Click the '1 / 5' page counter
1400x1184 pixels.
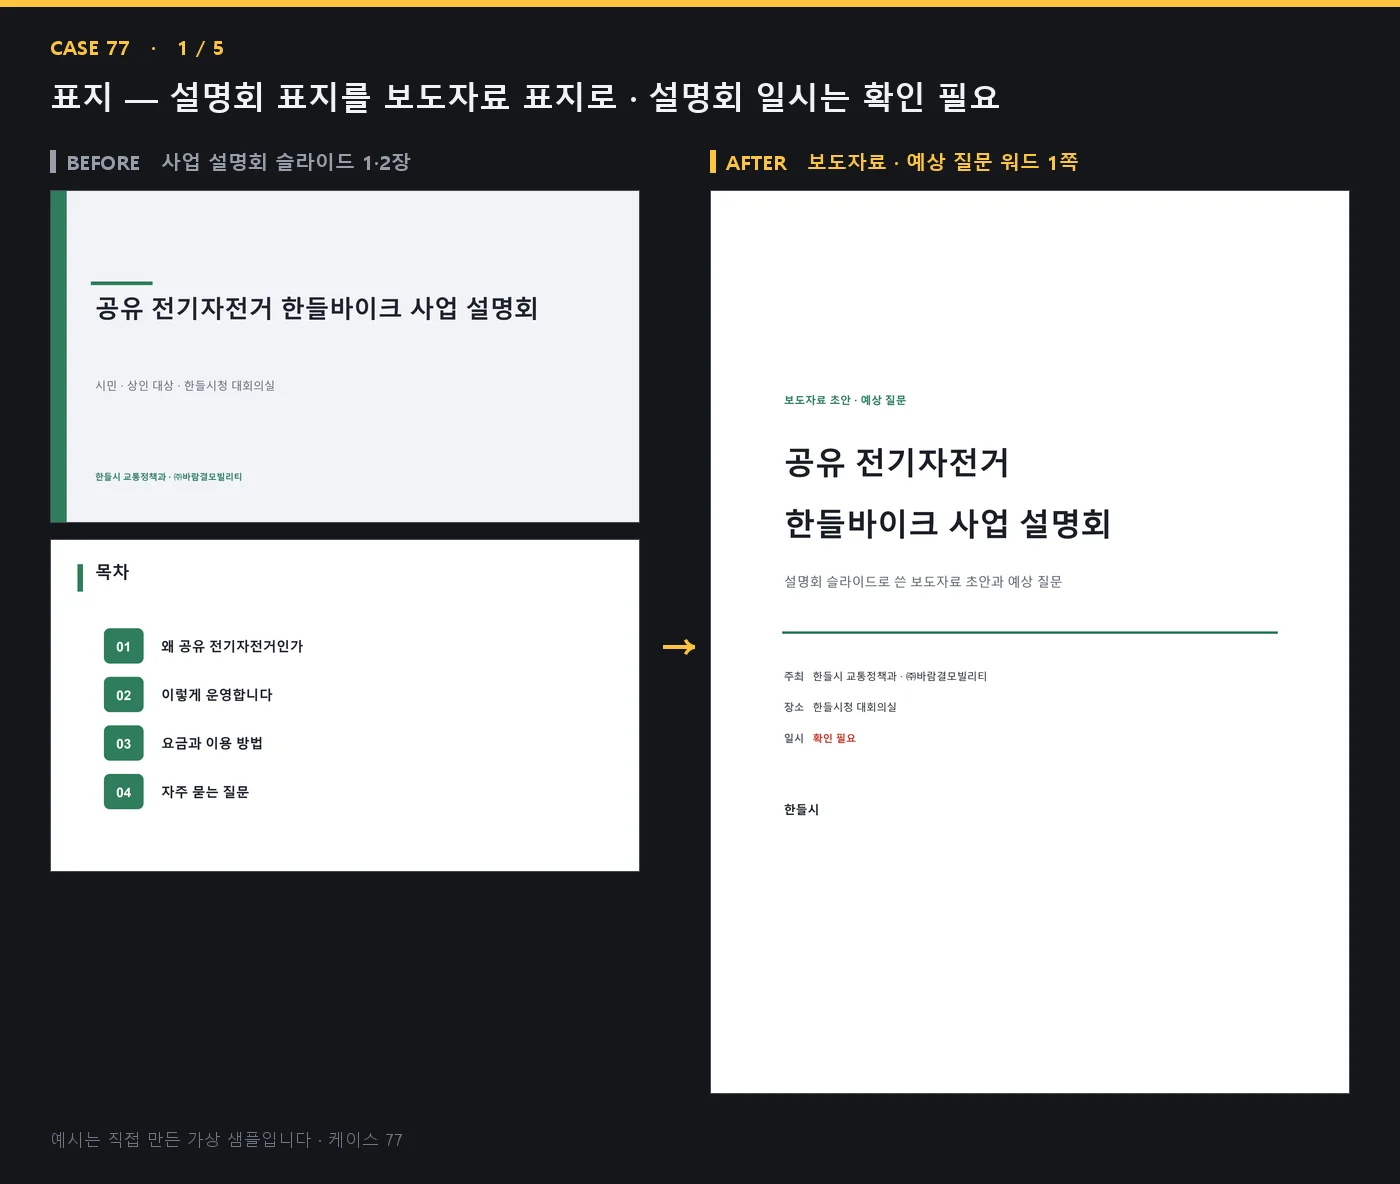pyautogui.click(x=201, y=48)
